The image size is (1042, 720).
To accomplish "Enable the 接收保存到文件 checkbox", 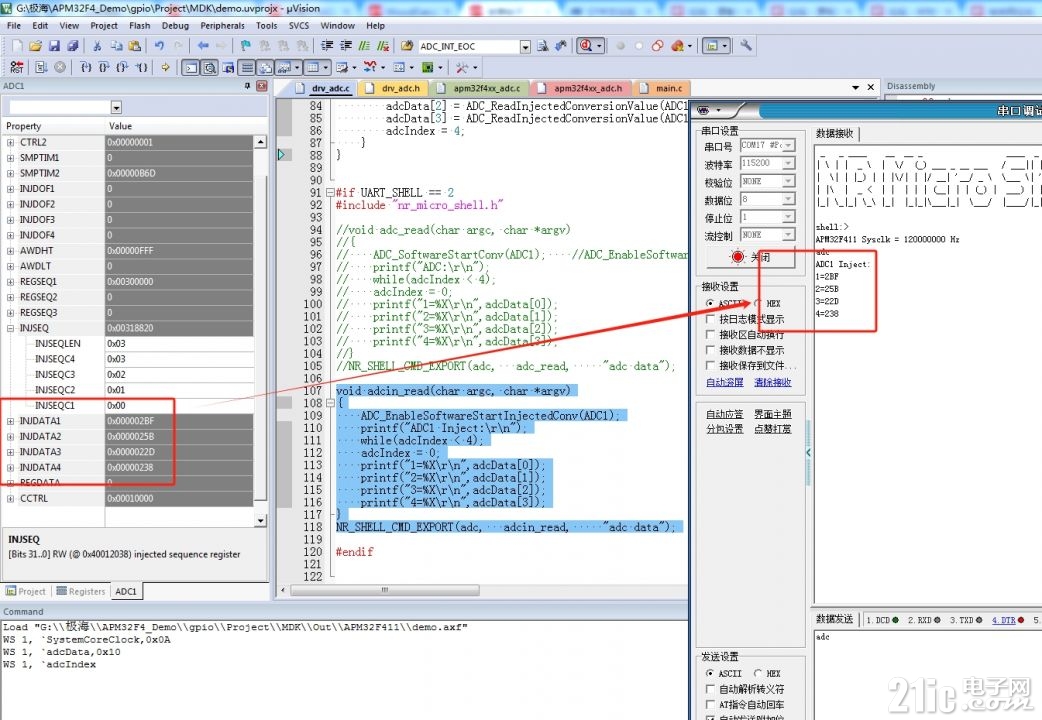I will tap(710, 365).
